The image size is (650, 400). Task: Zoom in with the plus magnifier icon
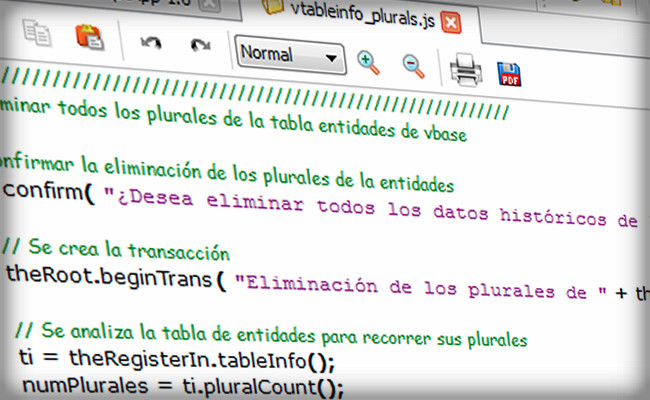pyautogui.click(x=368, y=63)
